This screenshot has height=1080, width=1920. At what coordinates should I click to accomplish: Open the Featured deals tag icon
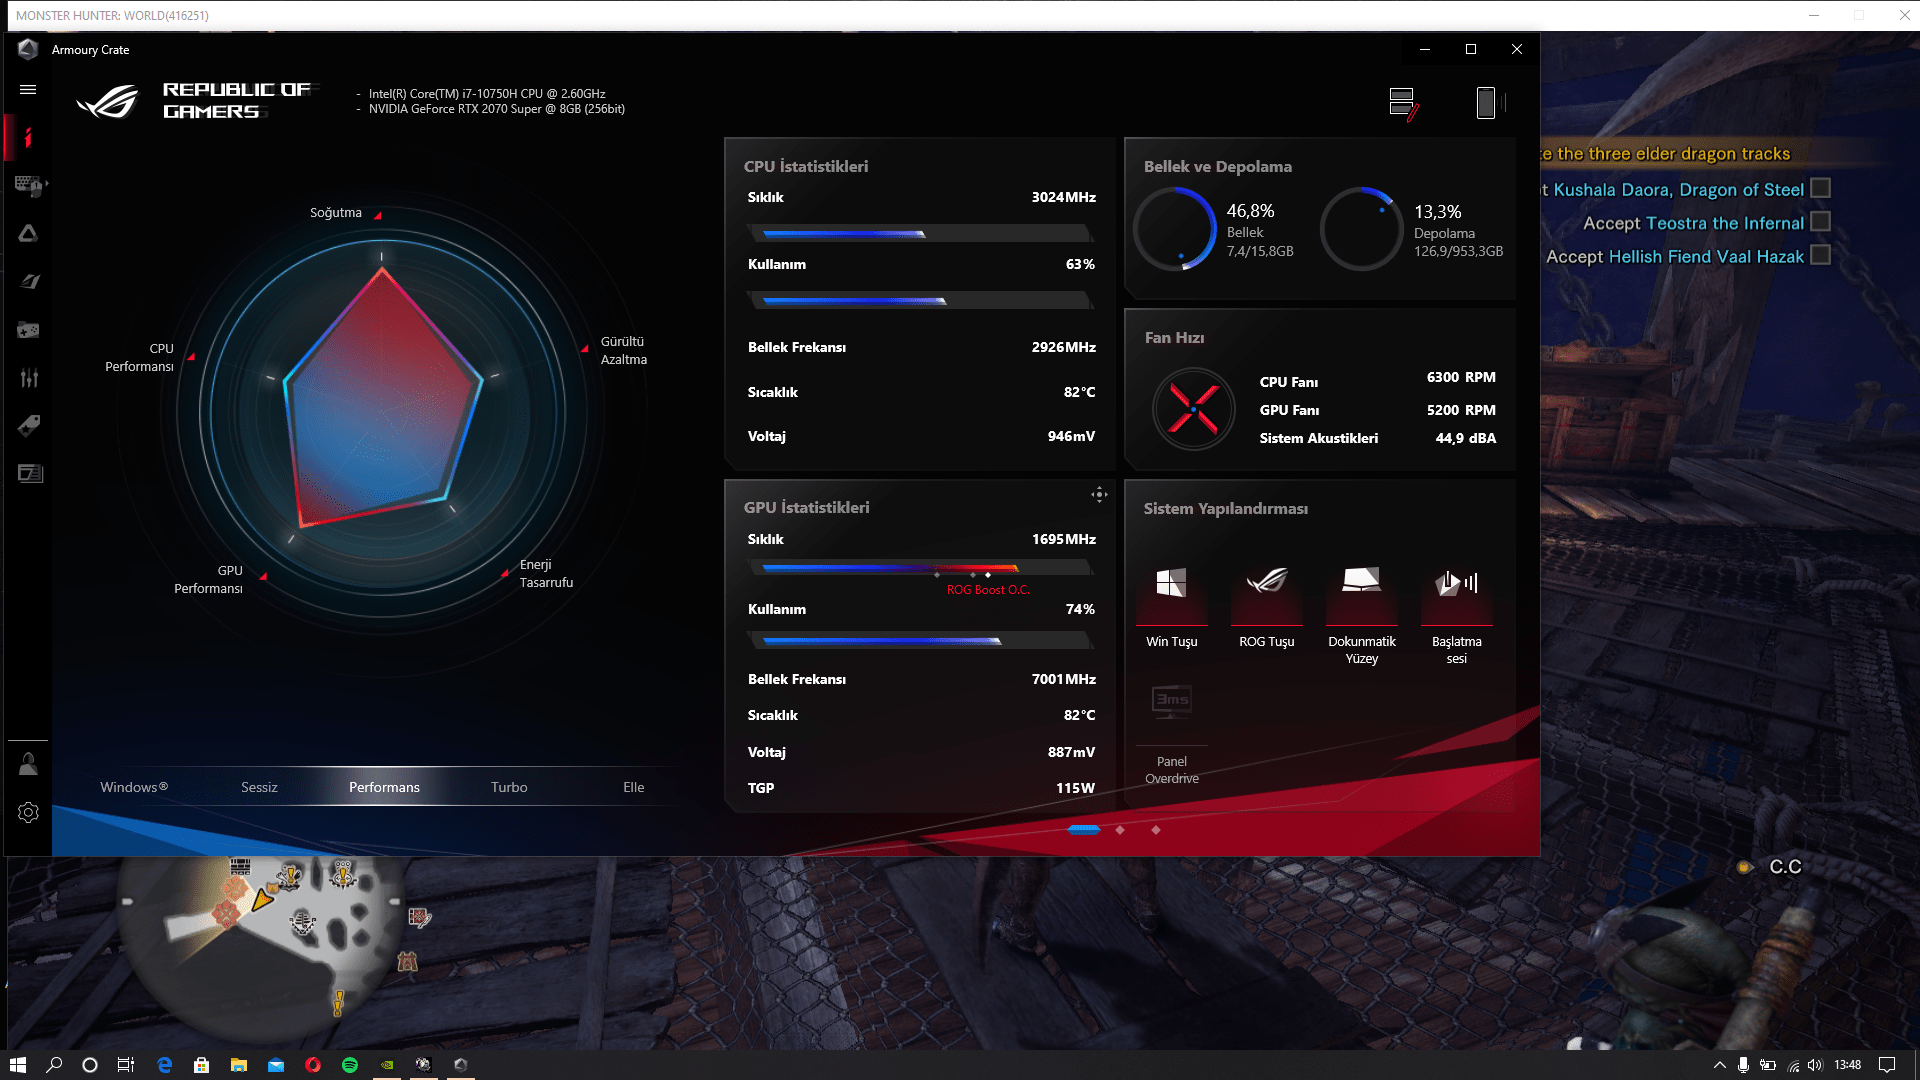pyautogui.click(x=28, y=426)
